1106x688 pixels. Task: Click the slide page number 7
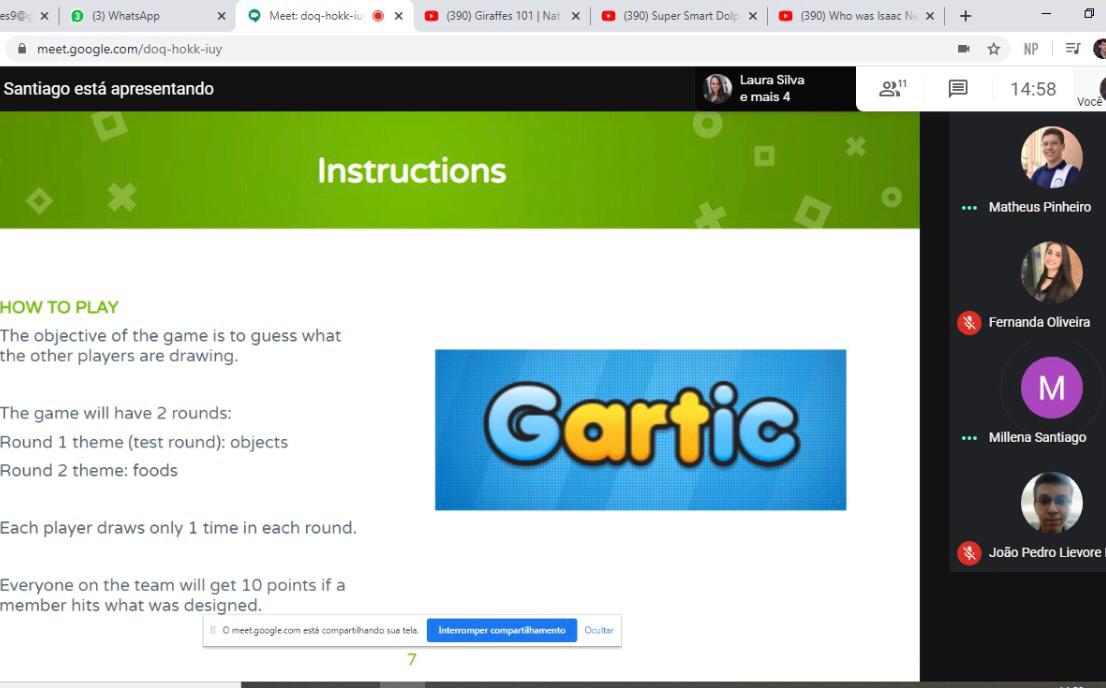pos(412,659)
